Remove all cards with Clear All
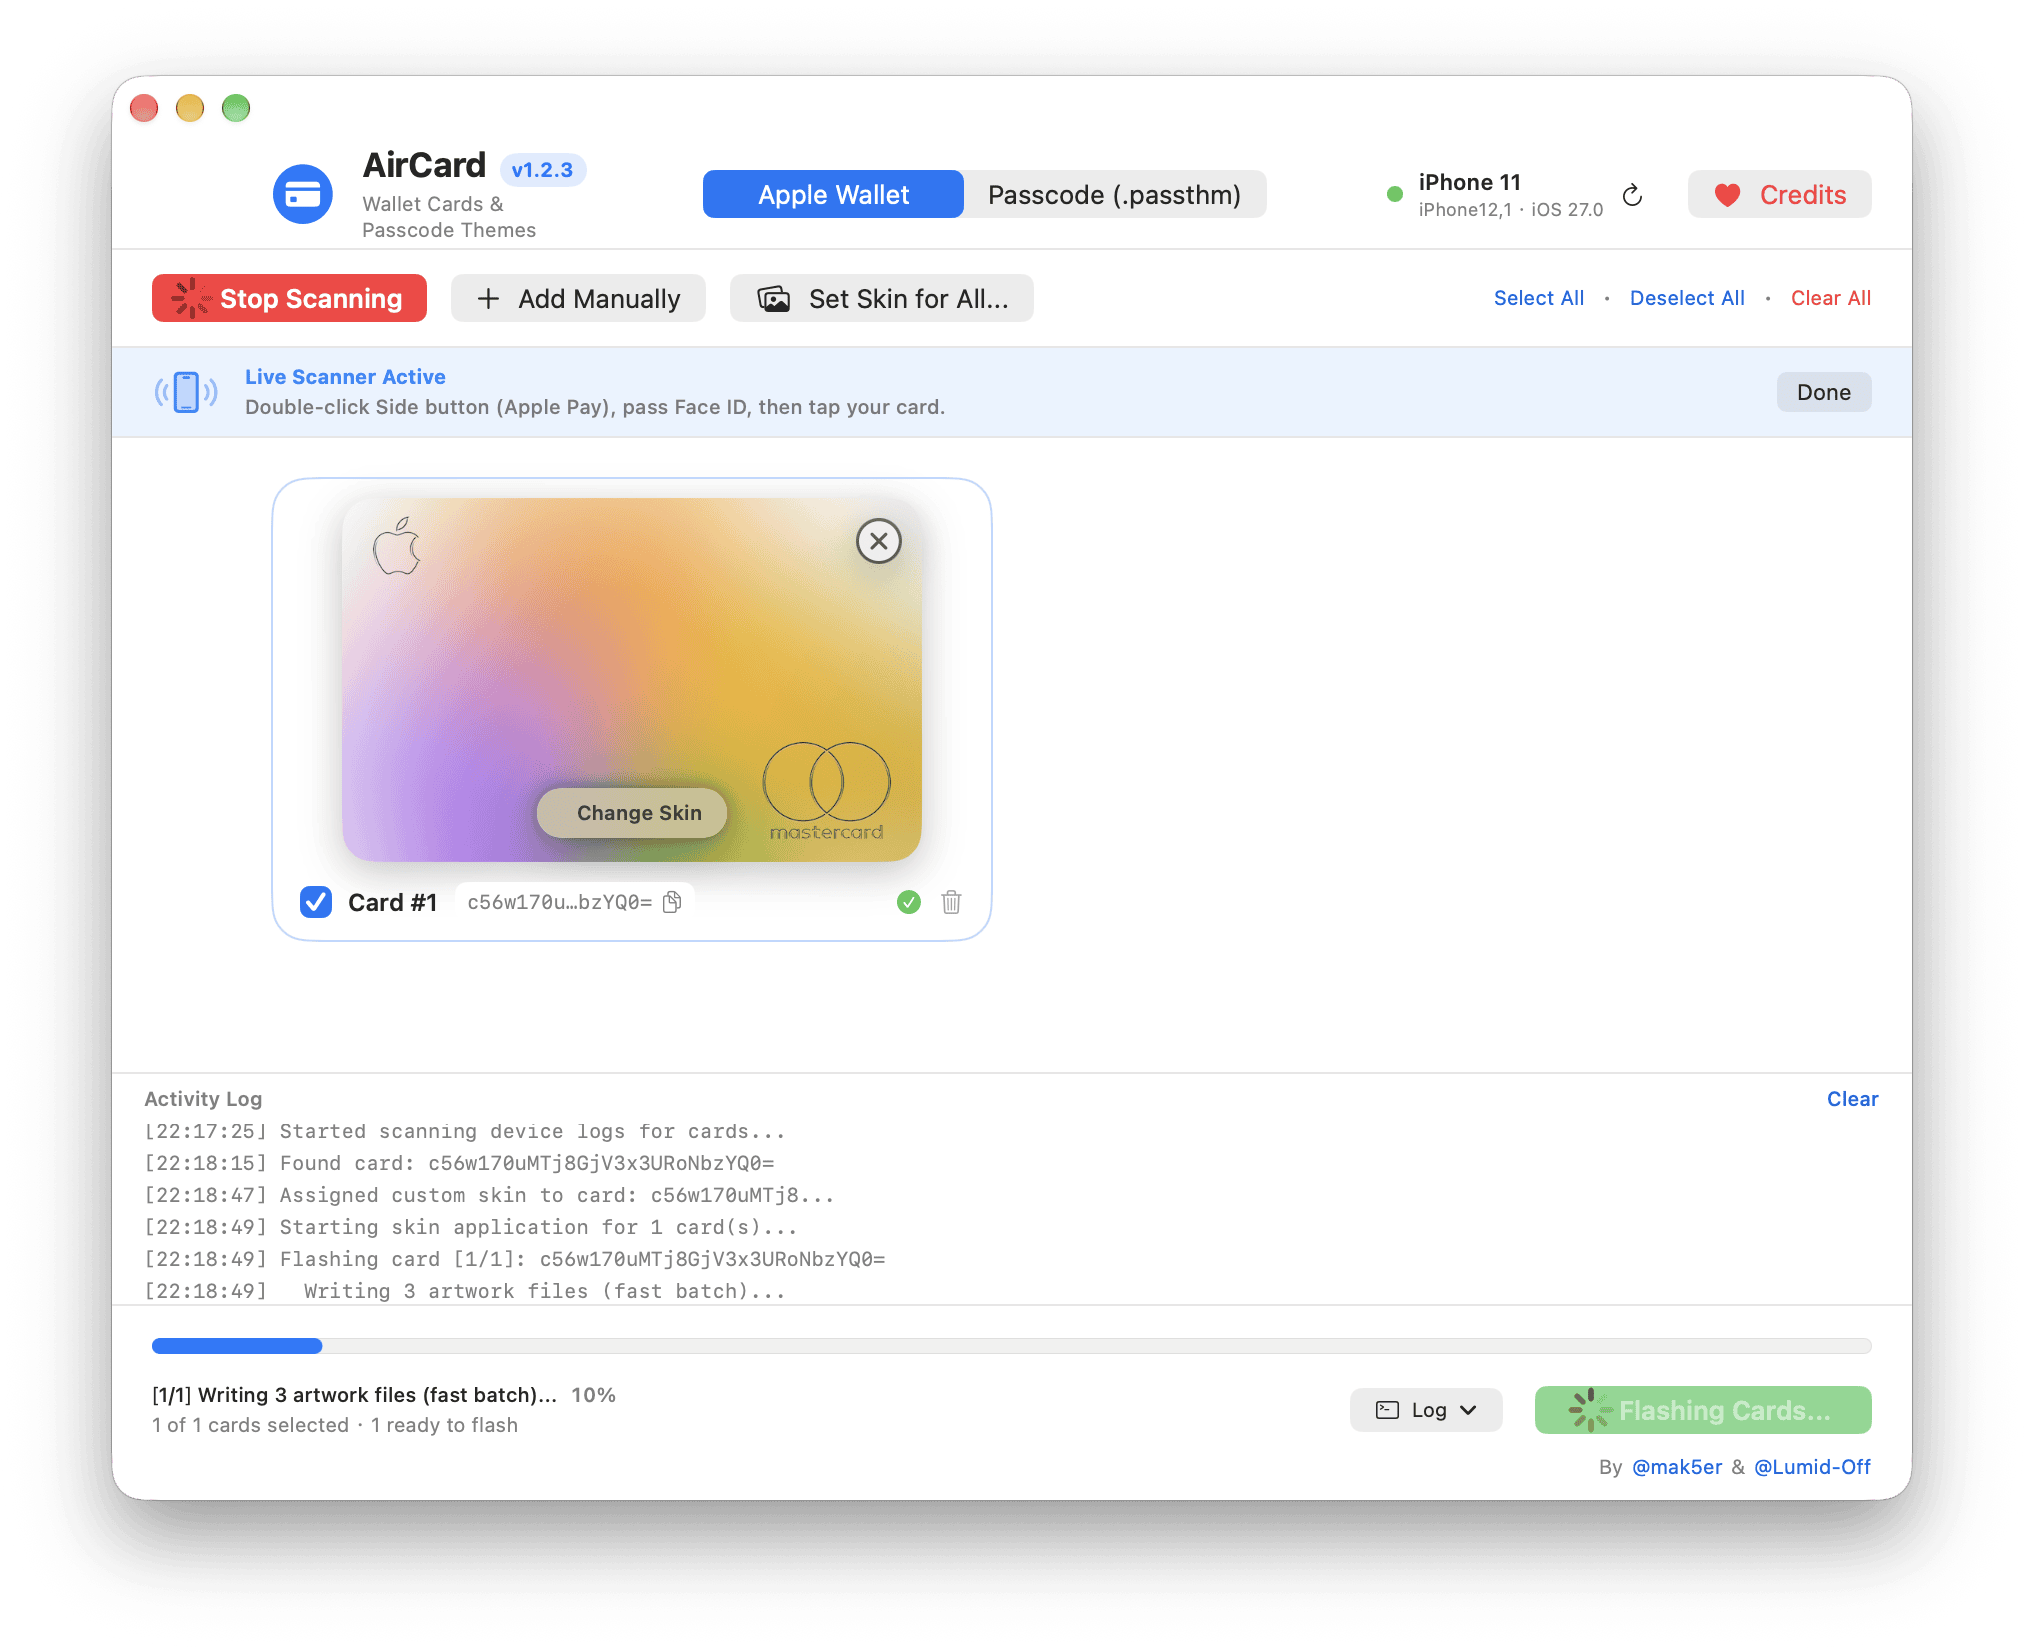This screenshot has width=2024, height=1648. [1830, 298]
